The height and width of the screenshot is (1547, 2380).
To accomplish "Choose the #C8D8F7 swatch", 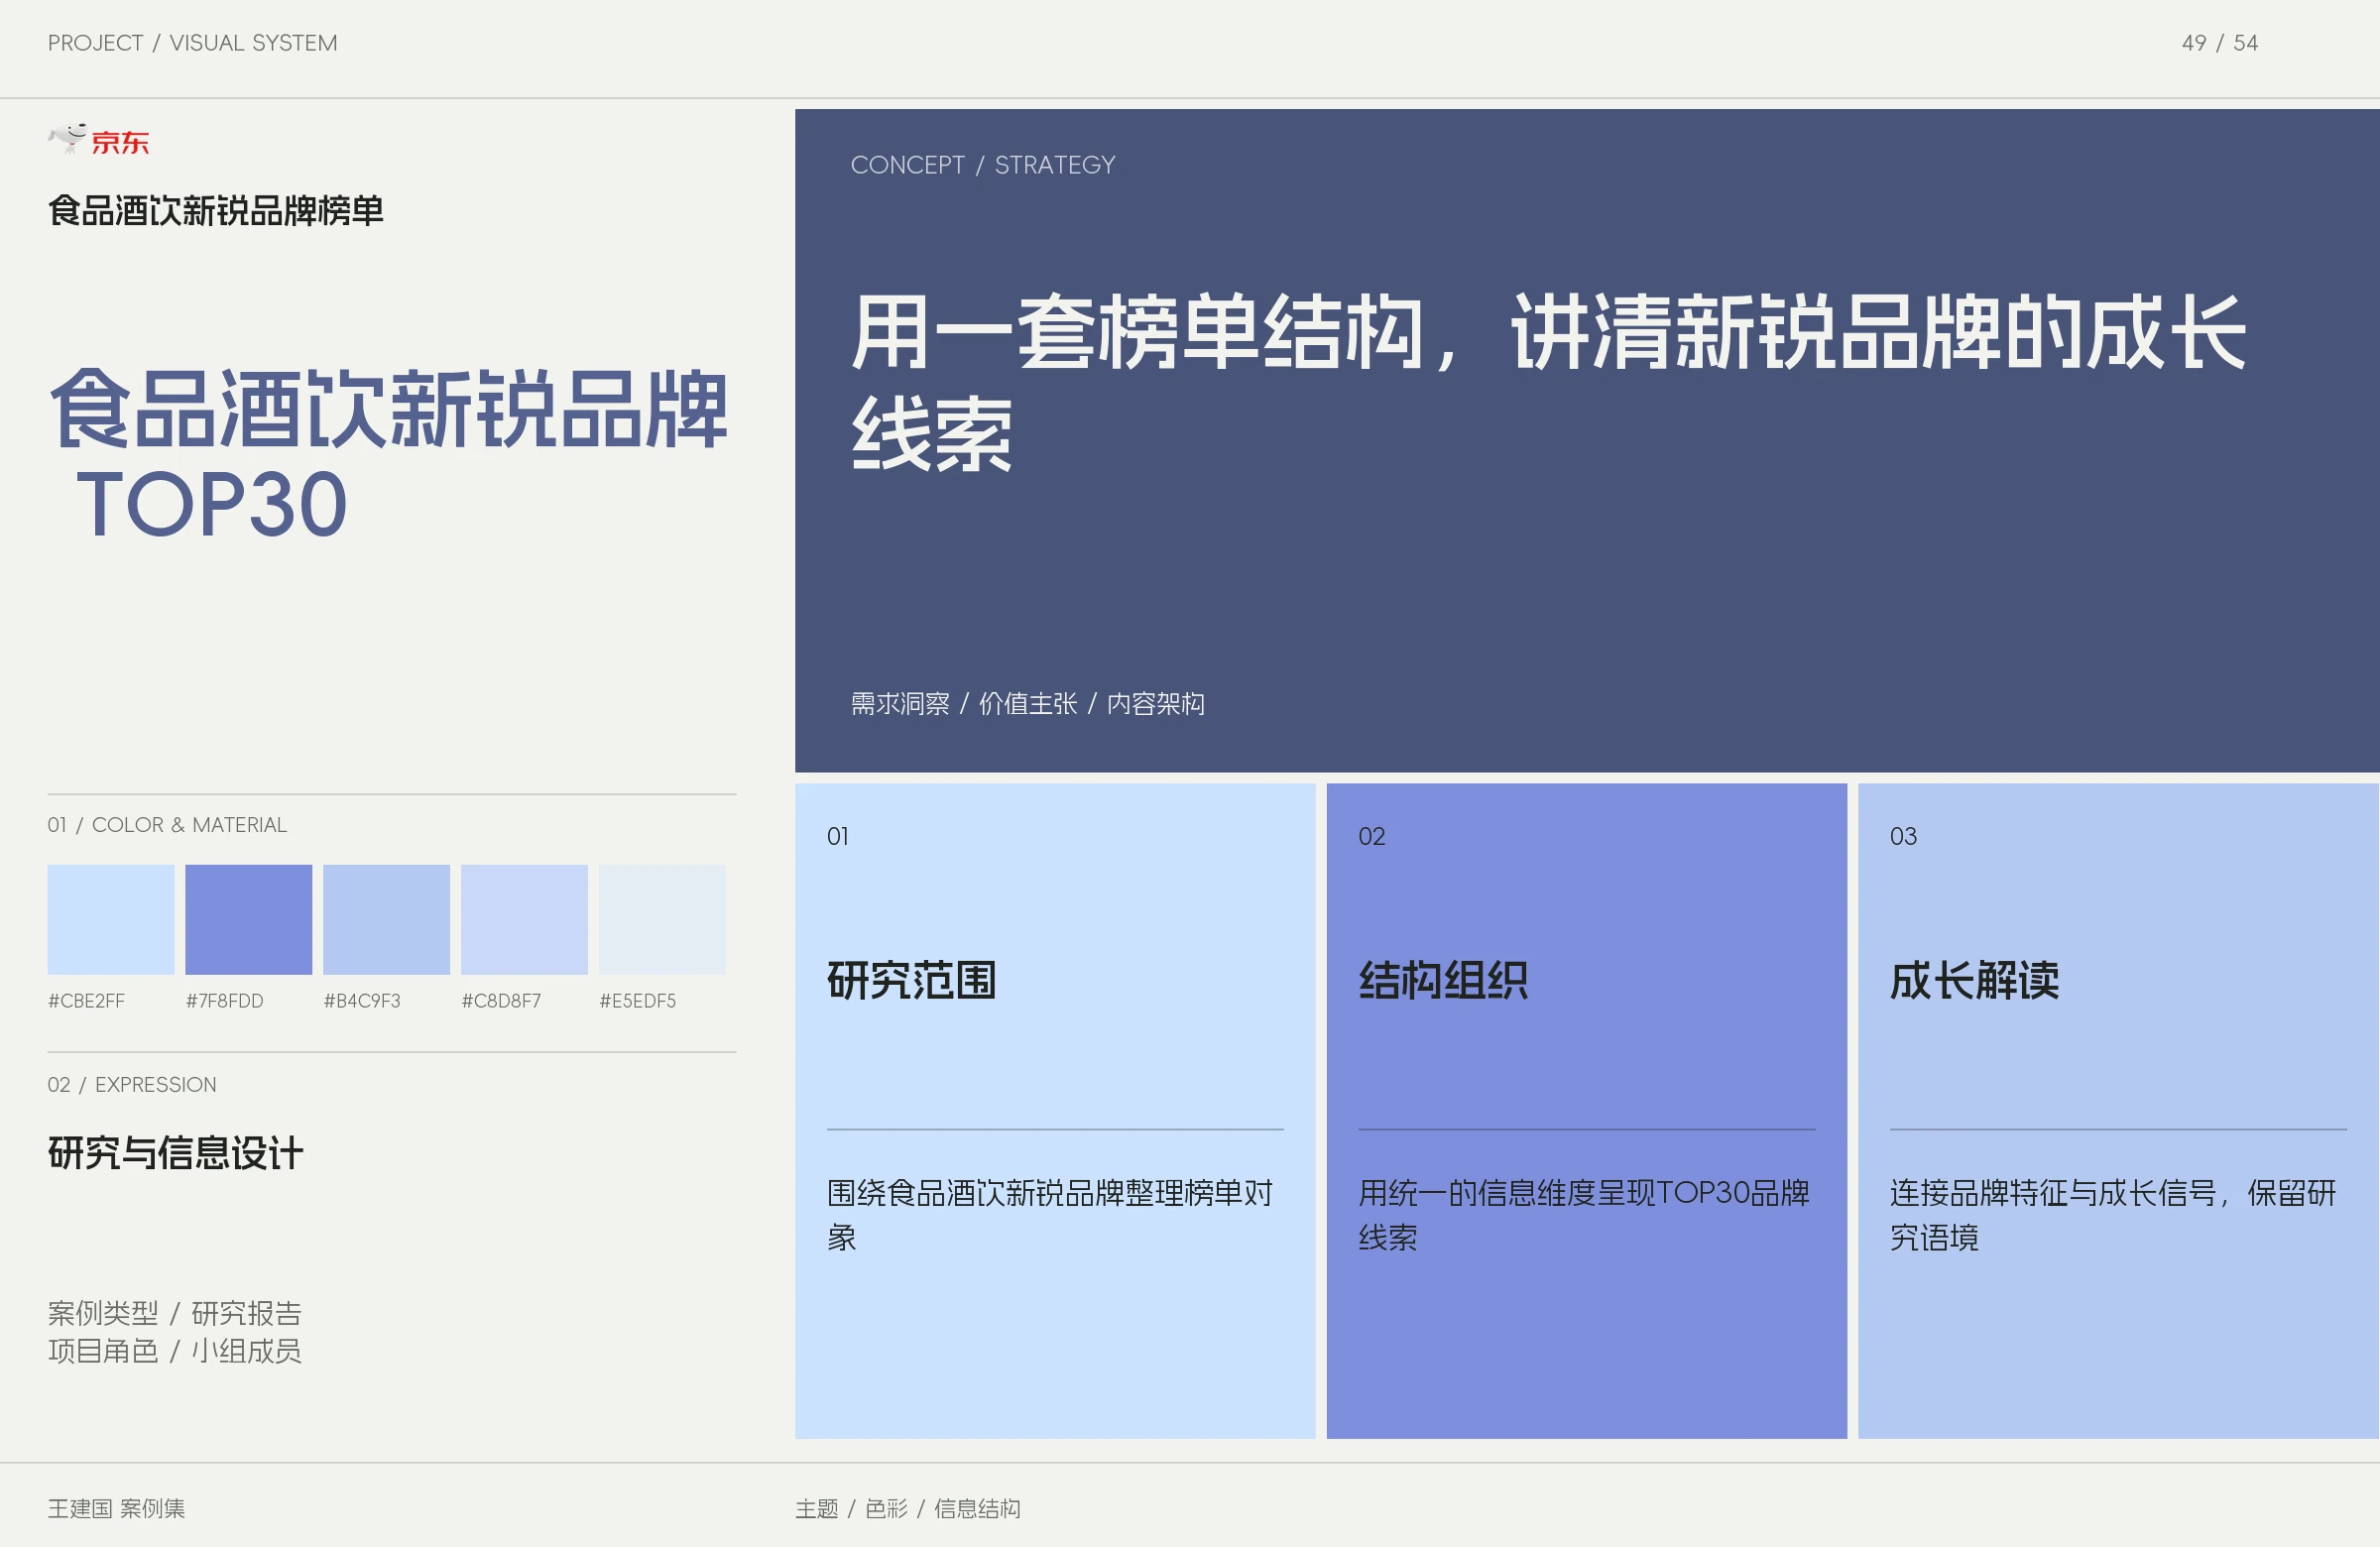I will coord(525,919).
